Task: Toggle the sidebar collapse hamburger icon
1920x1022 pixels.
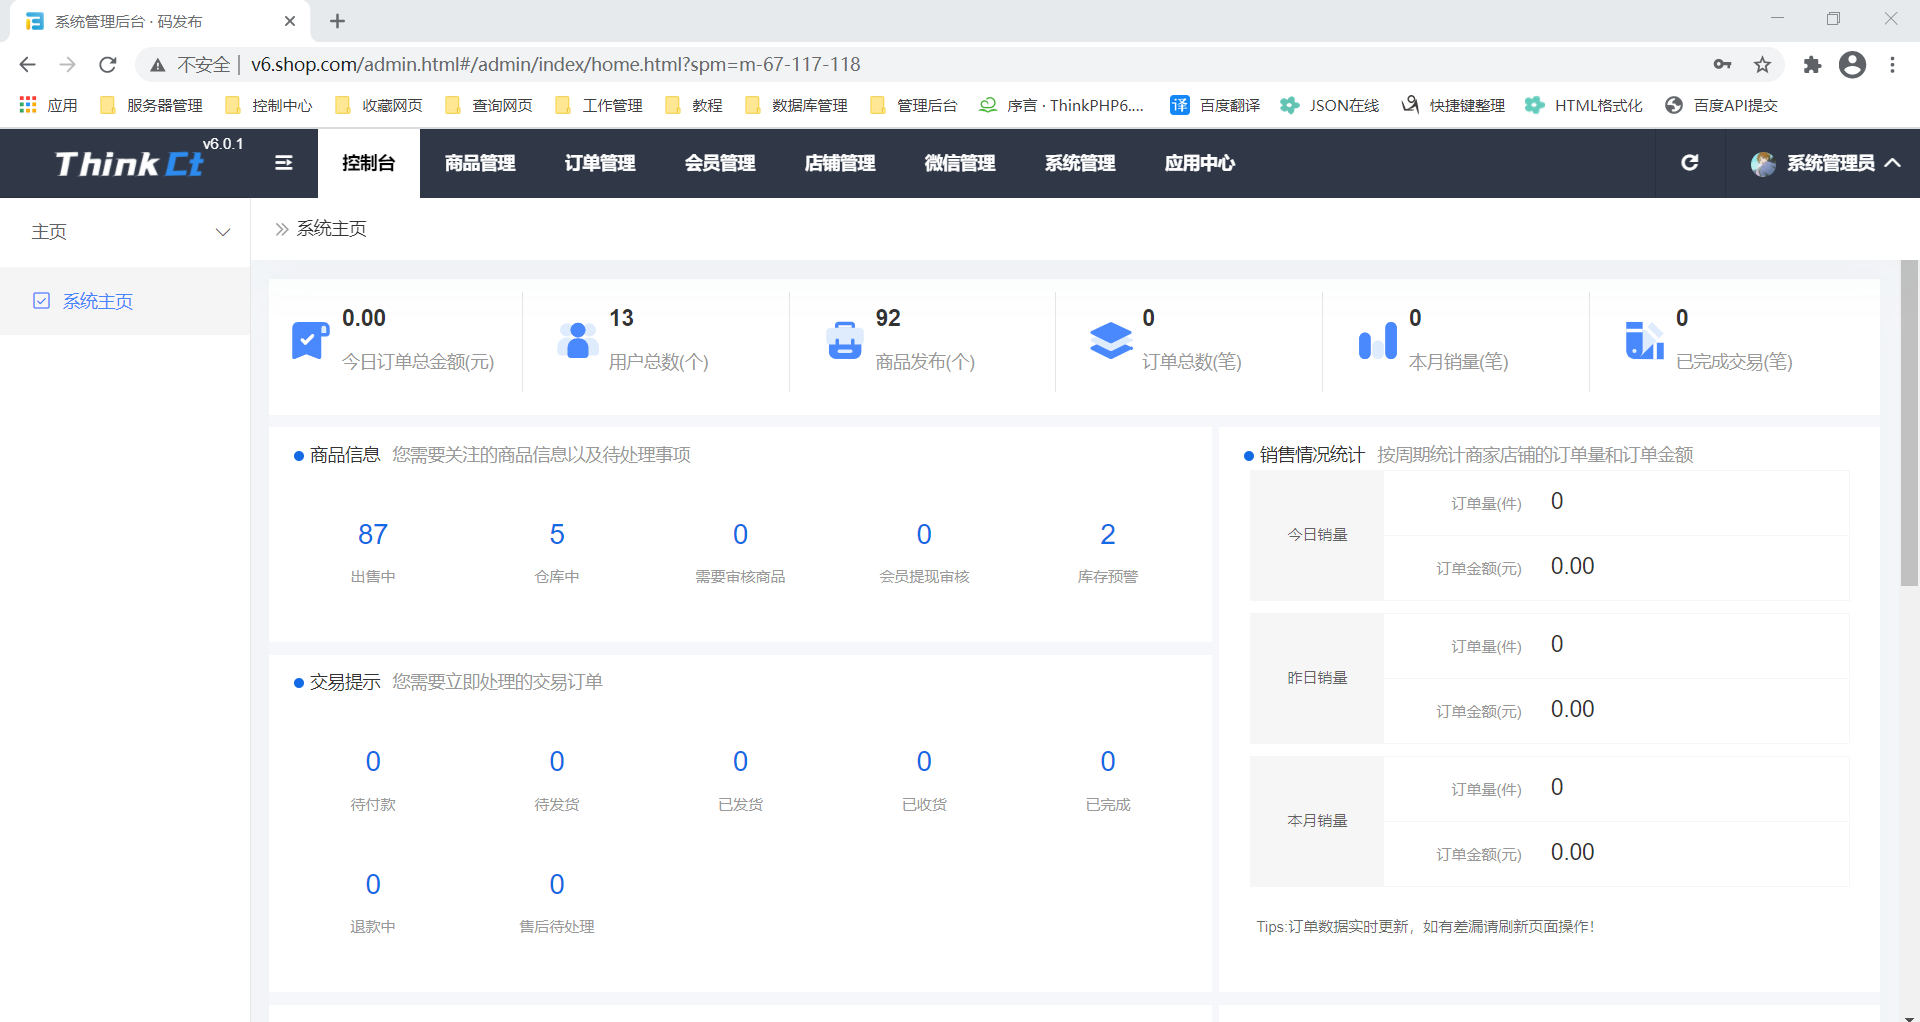Action: (x=284, y=163)
